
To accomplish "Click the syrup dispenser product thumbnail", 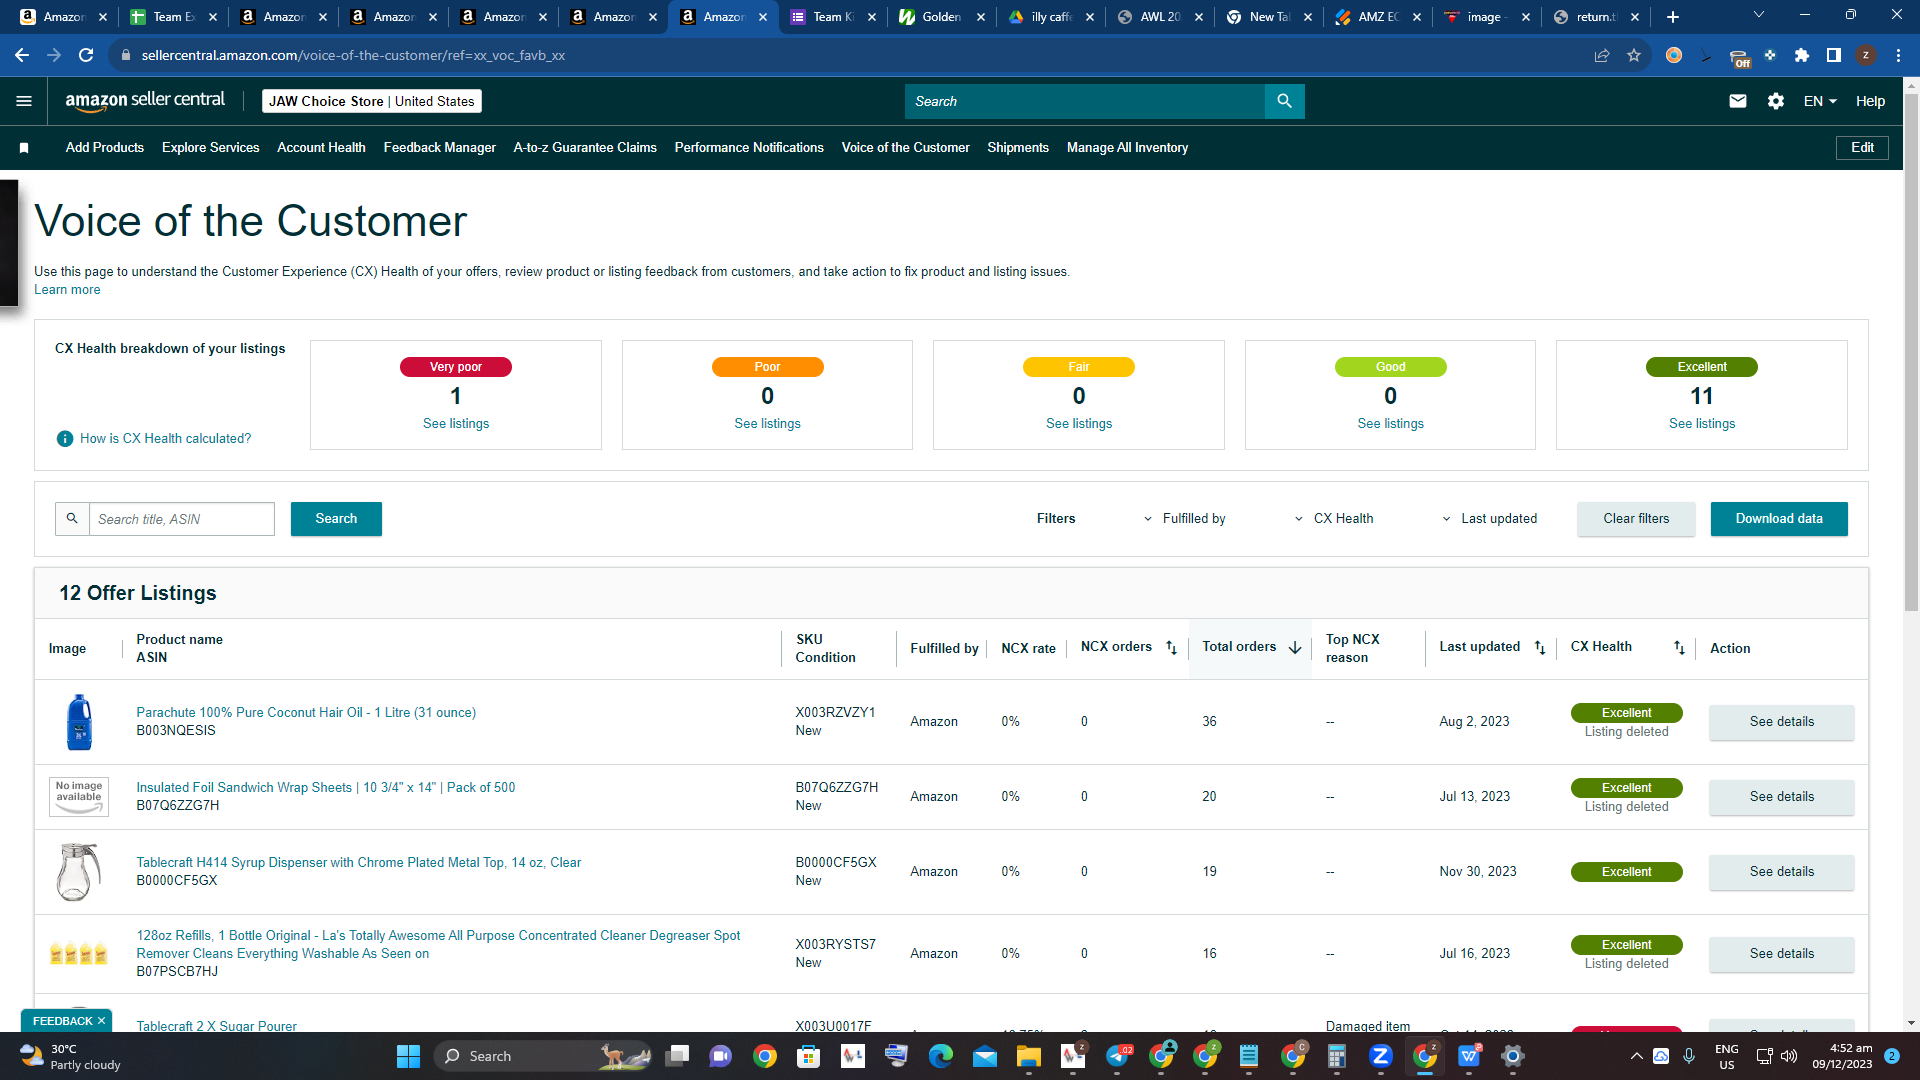I will (79, 872).
